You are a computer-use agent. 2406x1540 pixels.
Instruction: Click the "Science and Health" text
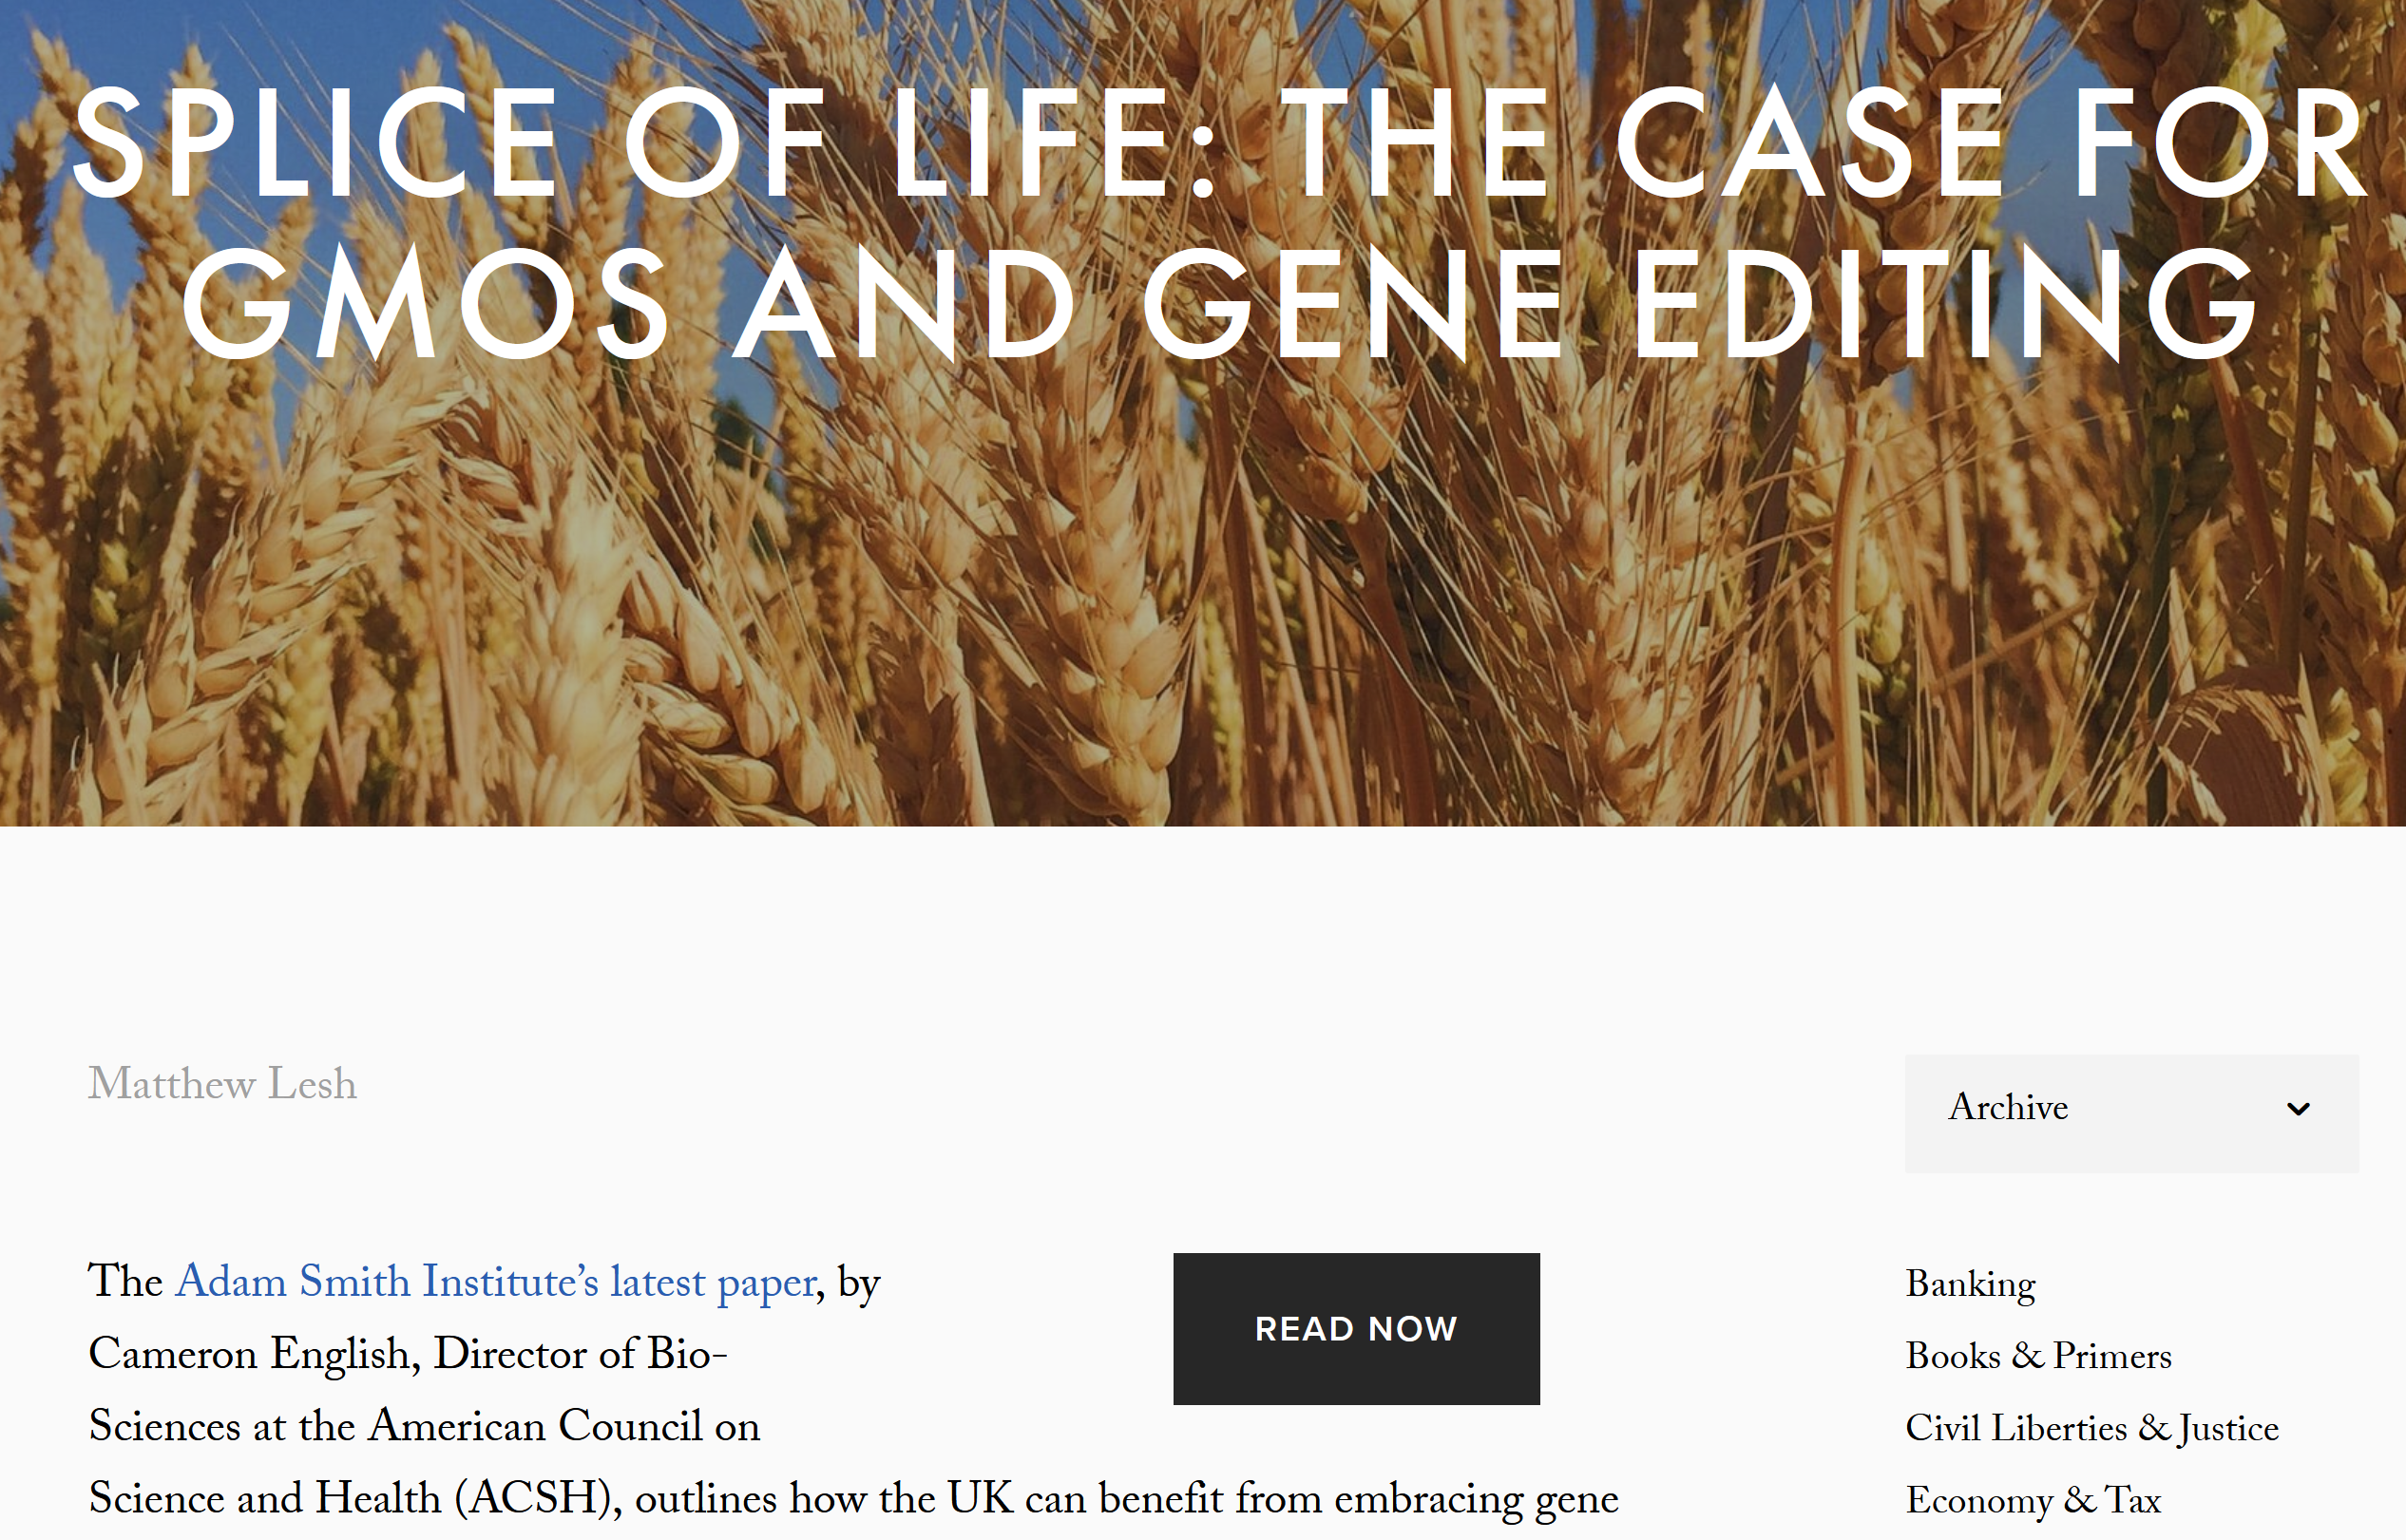click(264, 1499)
